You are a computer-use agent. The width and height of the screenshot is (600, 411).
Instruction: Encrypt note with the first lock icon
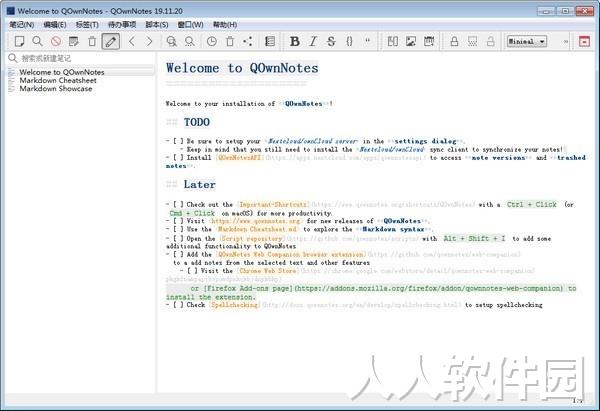(454, 41)
